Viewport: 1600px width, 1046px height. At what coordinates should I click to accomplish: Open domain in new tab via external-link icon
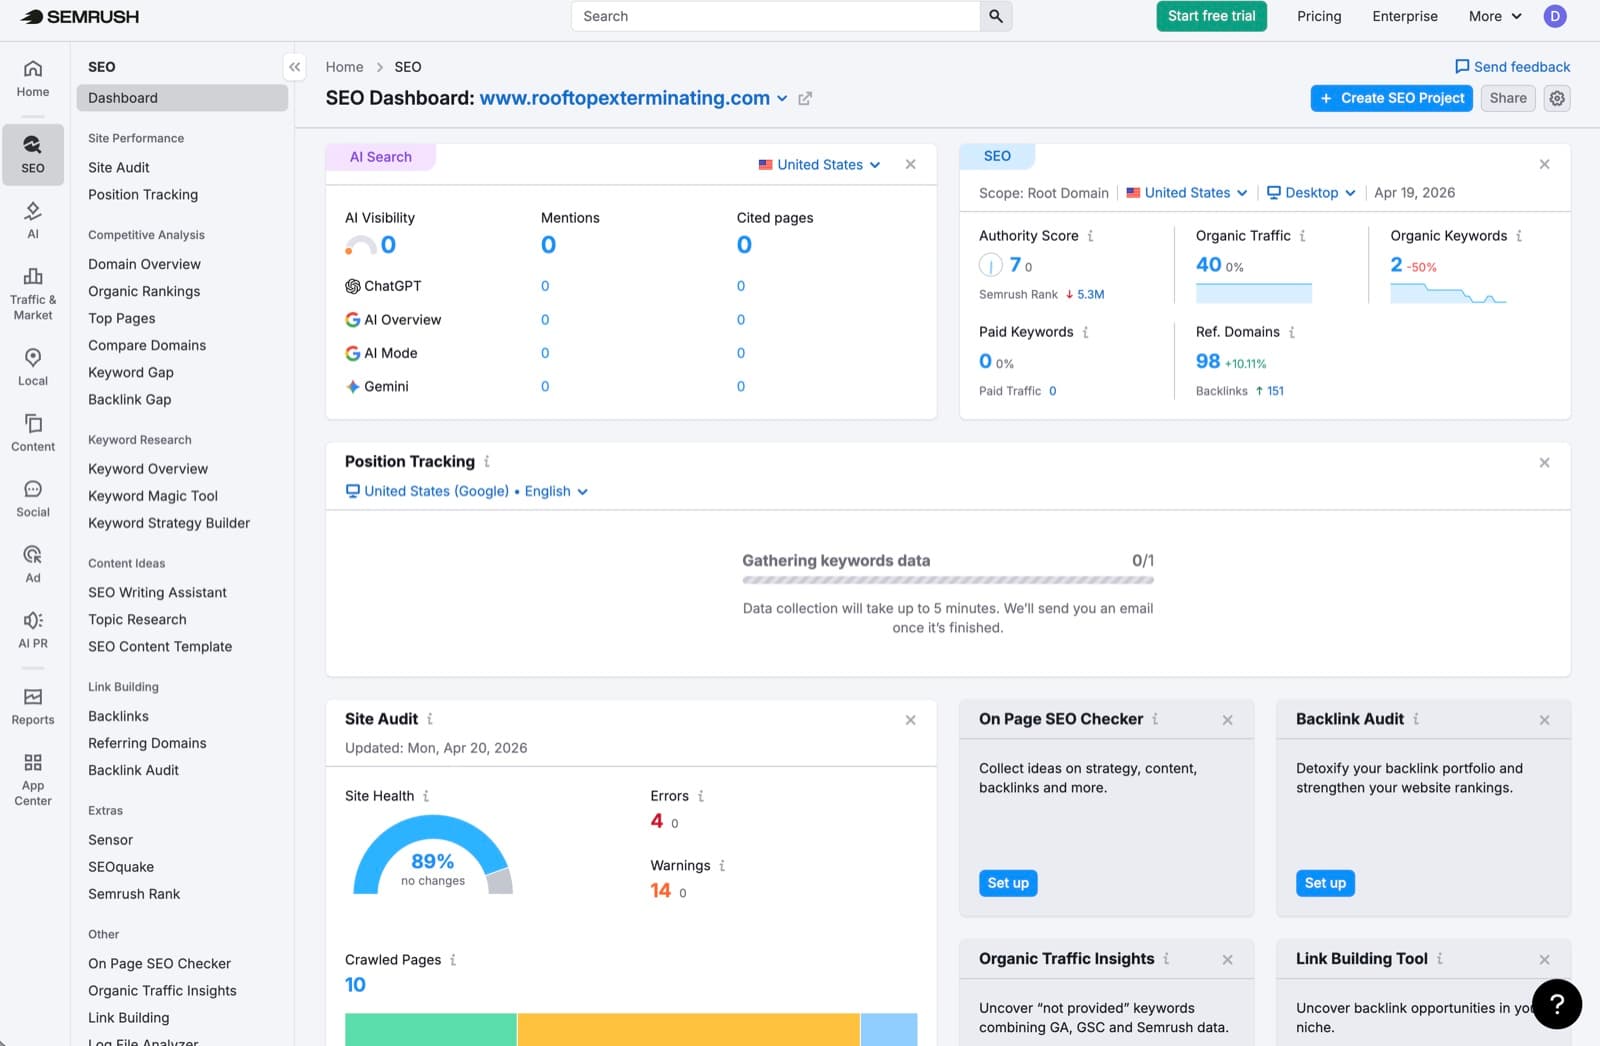(805, 98)
